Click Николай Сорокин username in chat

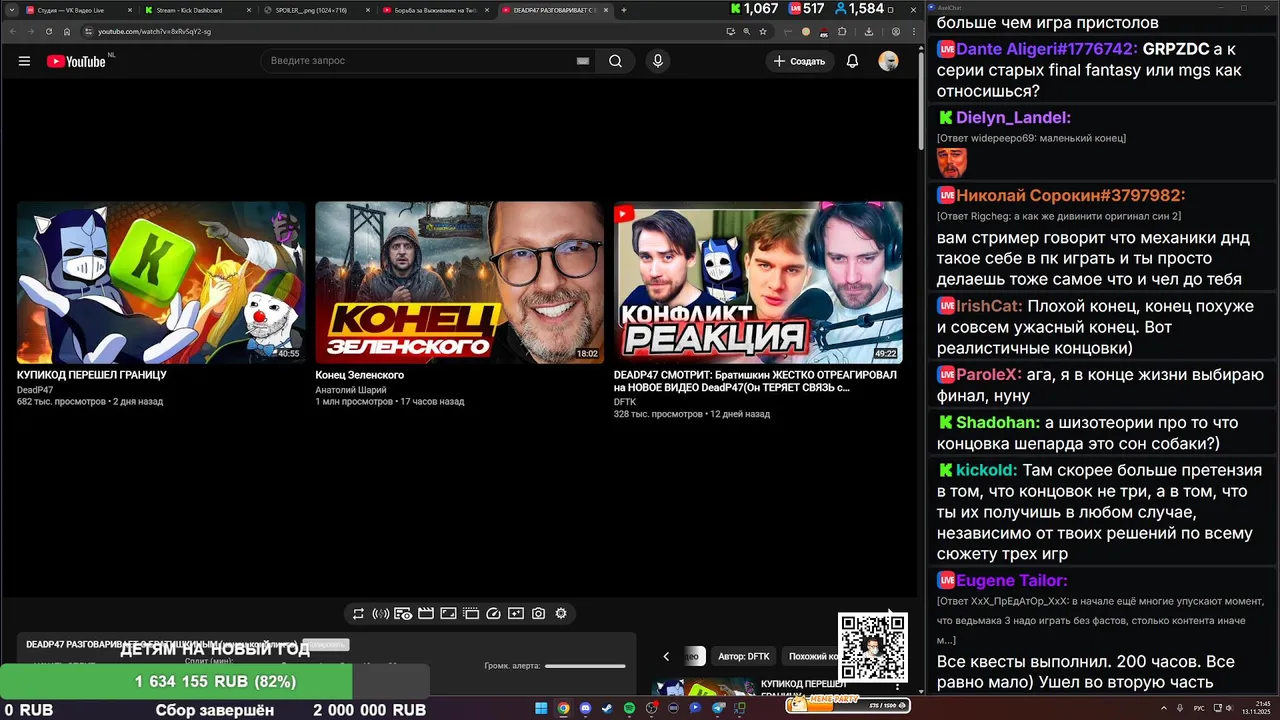pyautogui.click(x=1070, y=195)
